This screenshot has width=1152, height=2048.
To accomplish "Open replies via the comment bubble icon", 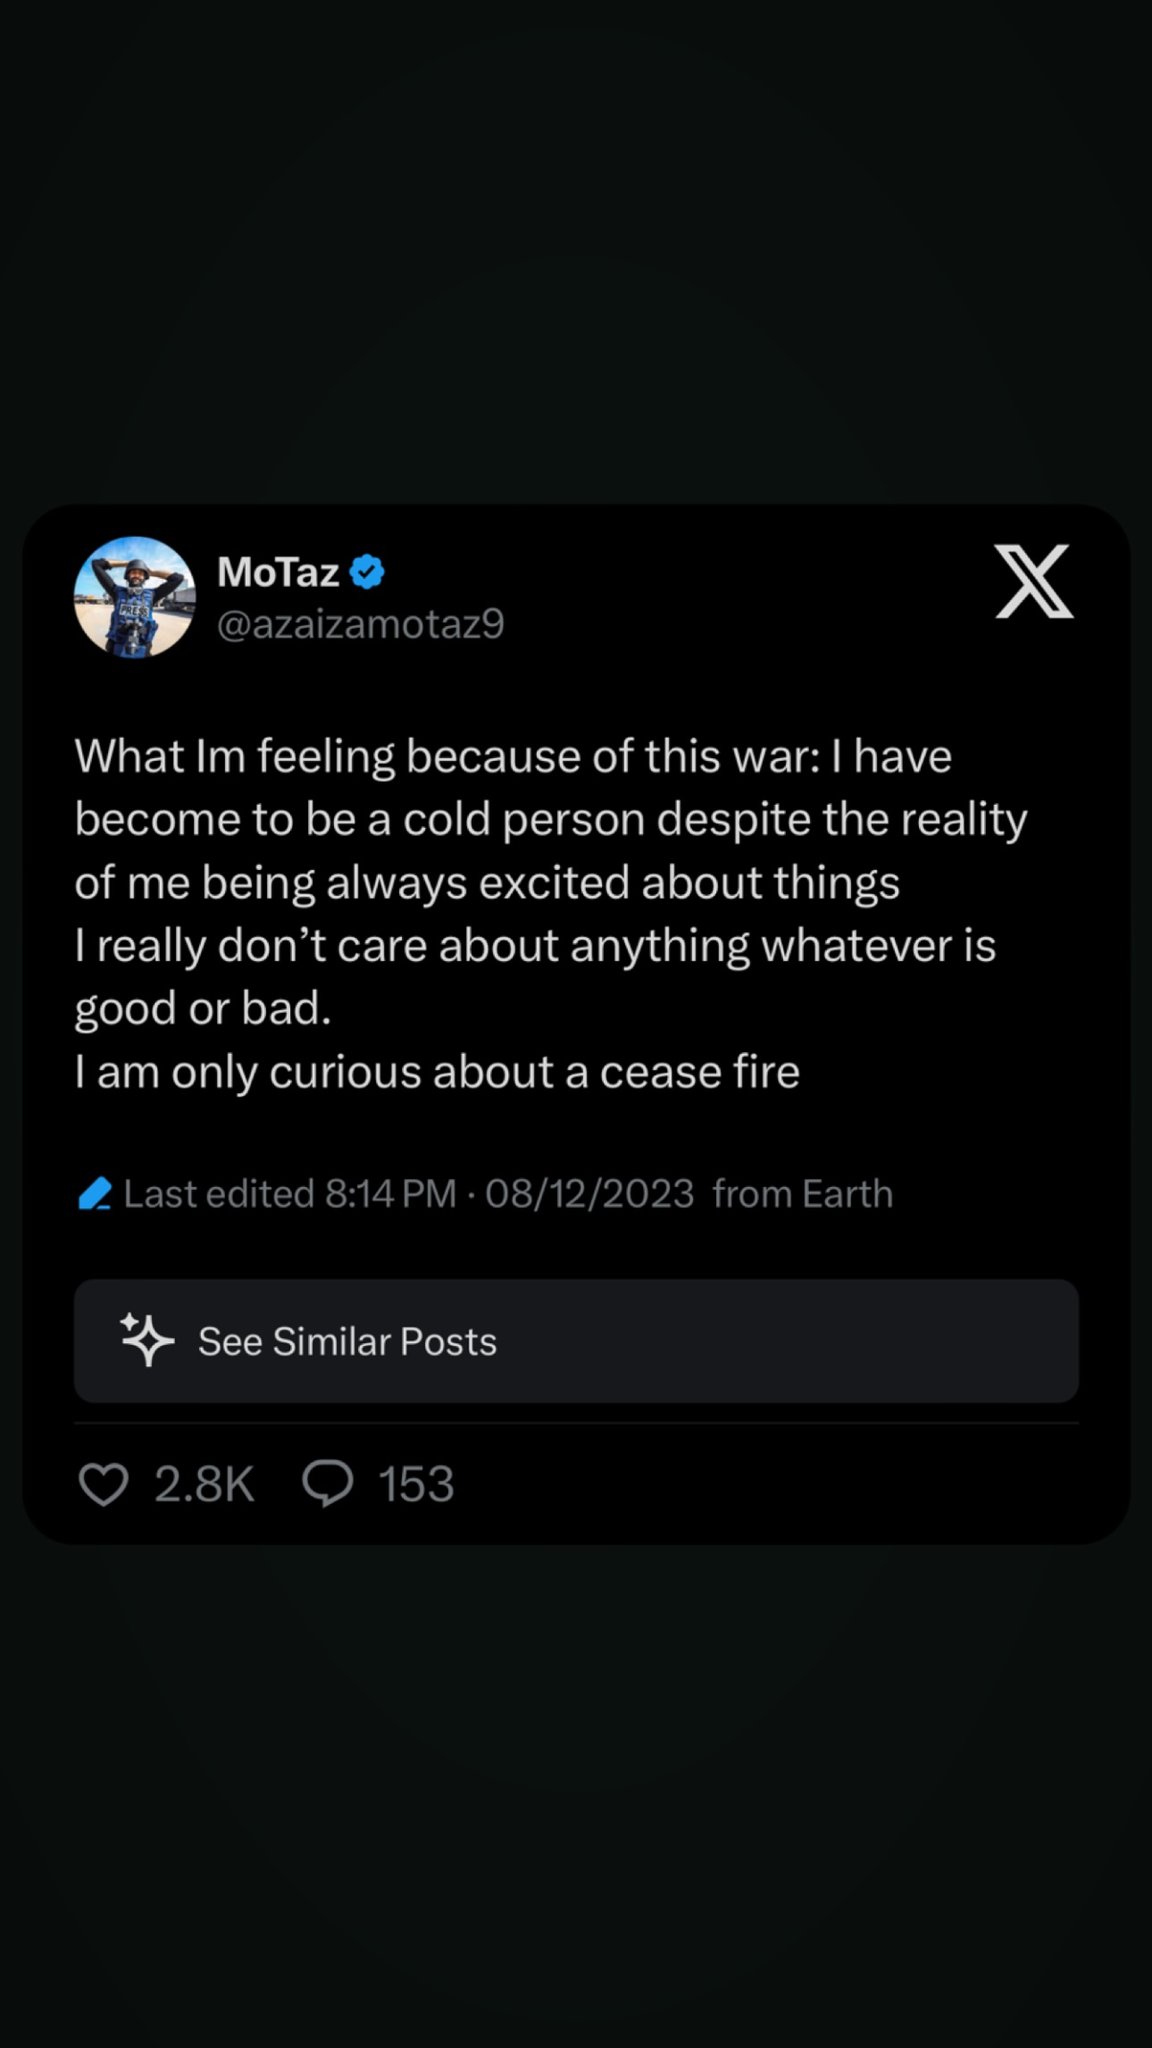I will click(328, 1483).
